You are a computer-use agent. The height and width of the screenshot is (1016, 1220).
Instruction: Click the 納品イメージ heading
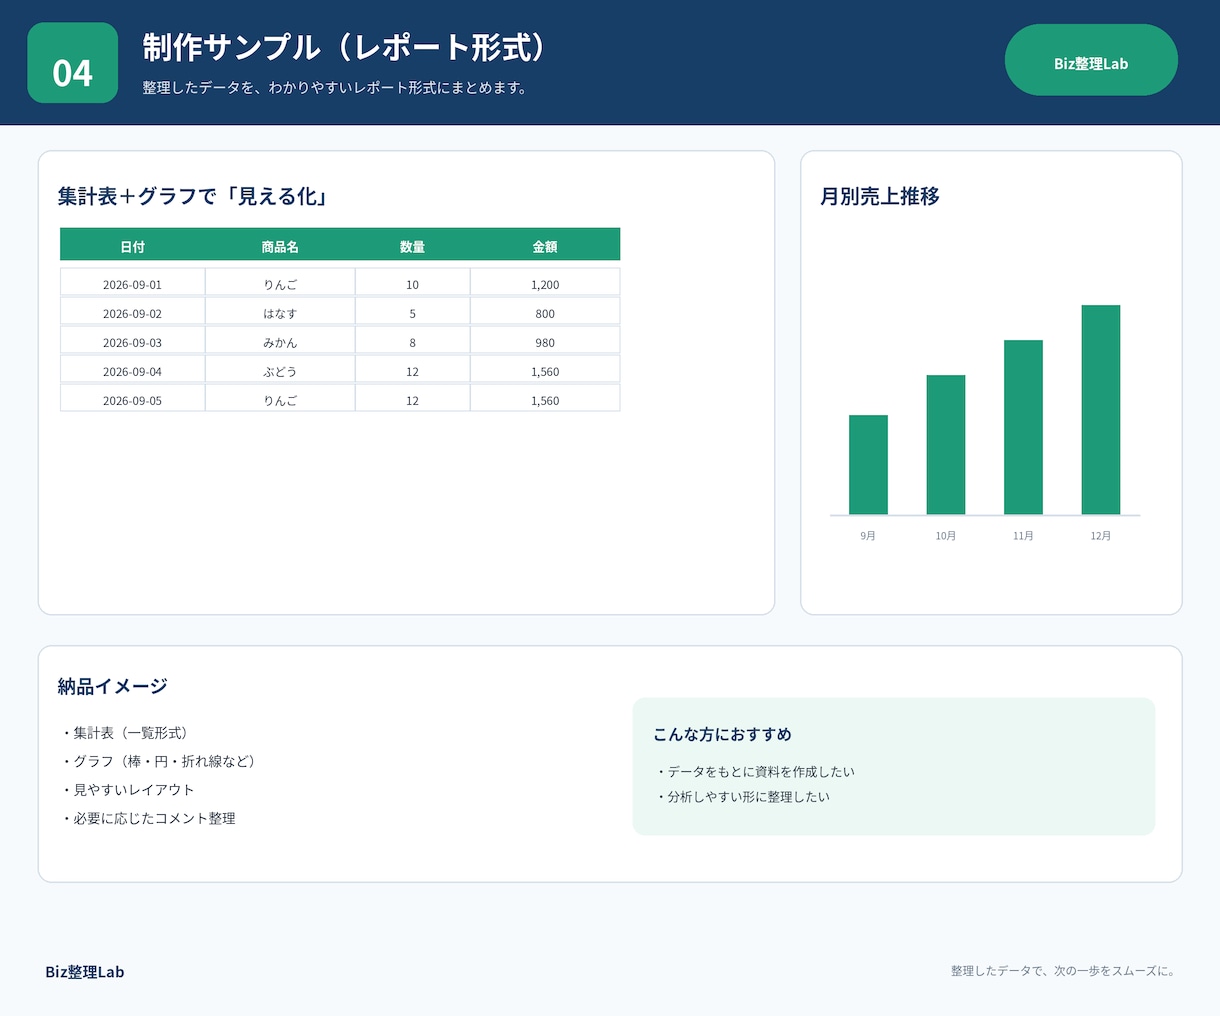pyautogui.click(x=112, y=686)
